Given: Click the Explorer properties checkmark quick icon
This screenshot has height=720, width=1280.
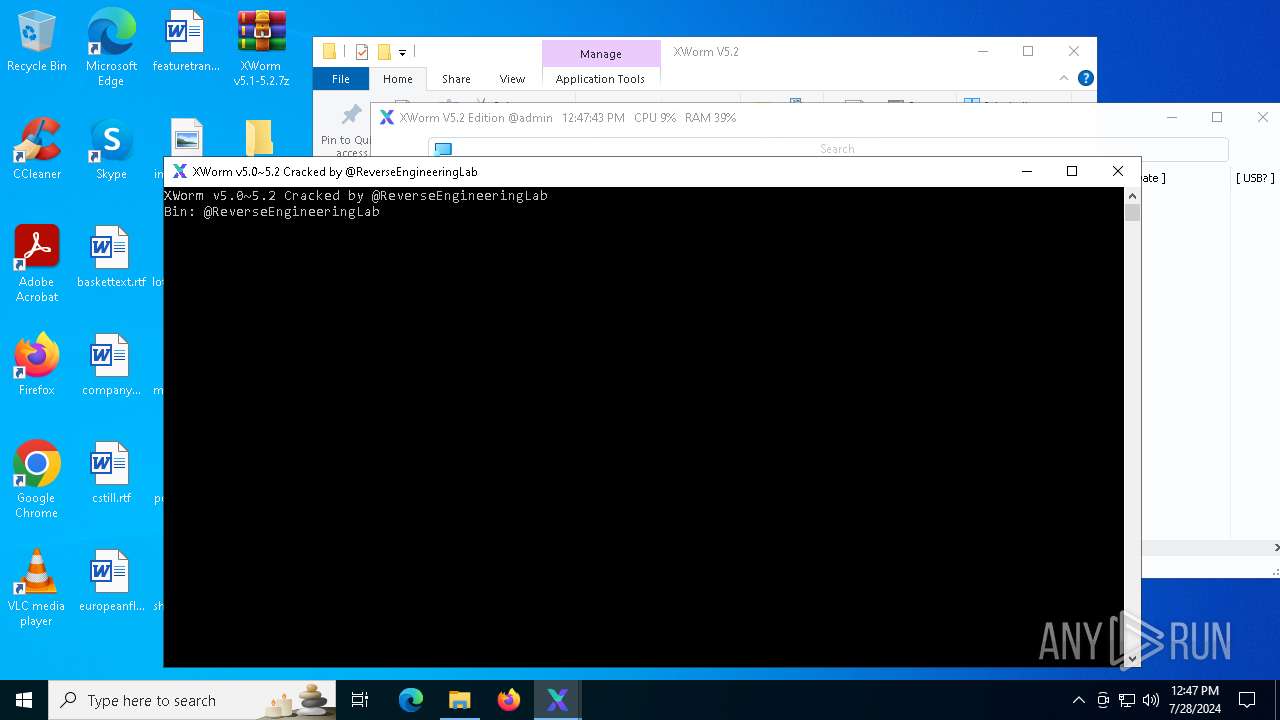Looking at the screenshot, I should [x=362, y=52].
